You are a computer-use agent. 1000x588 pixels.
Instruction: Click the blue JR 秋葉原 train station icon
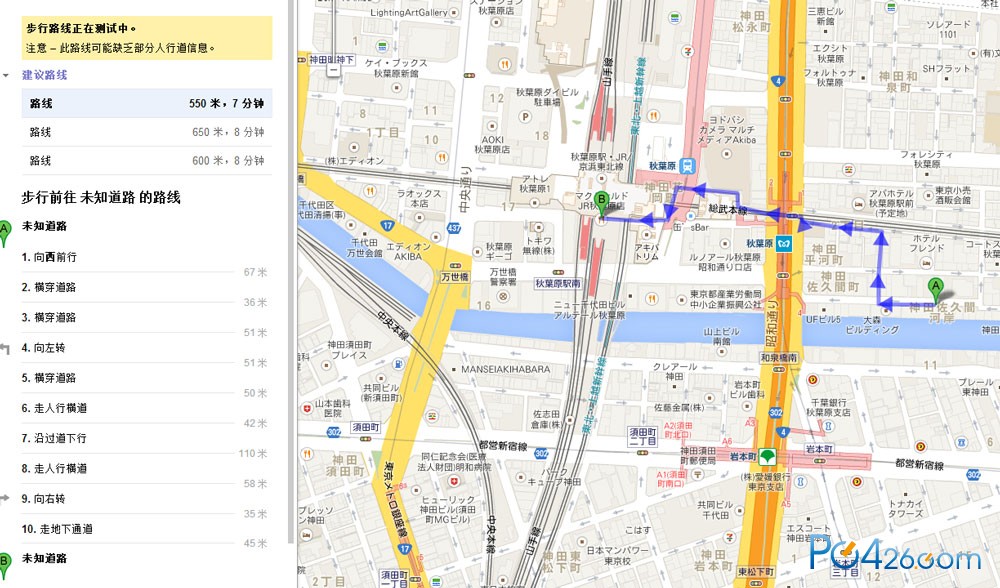[688, 166]
